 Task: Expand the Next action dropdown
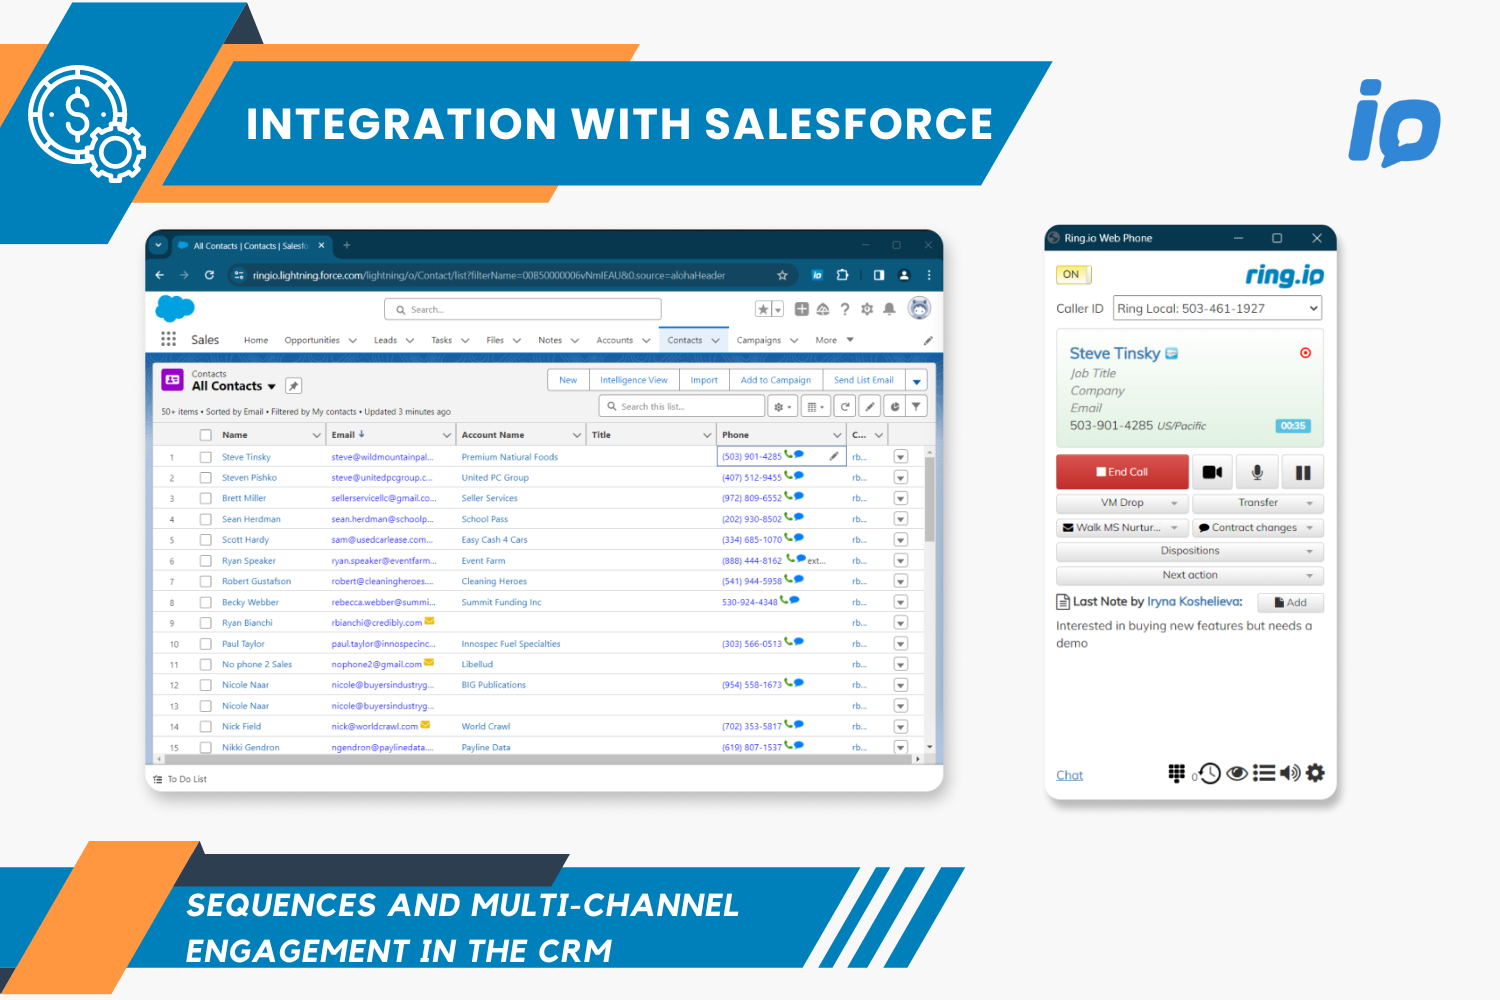(1189, 576)
